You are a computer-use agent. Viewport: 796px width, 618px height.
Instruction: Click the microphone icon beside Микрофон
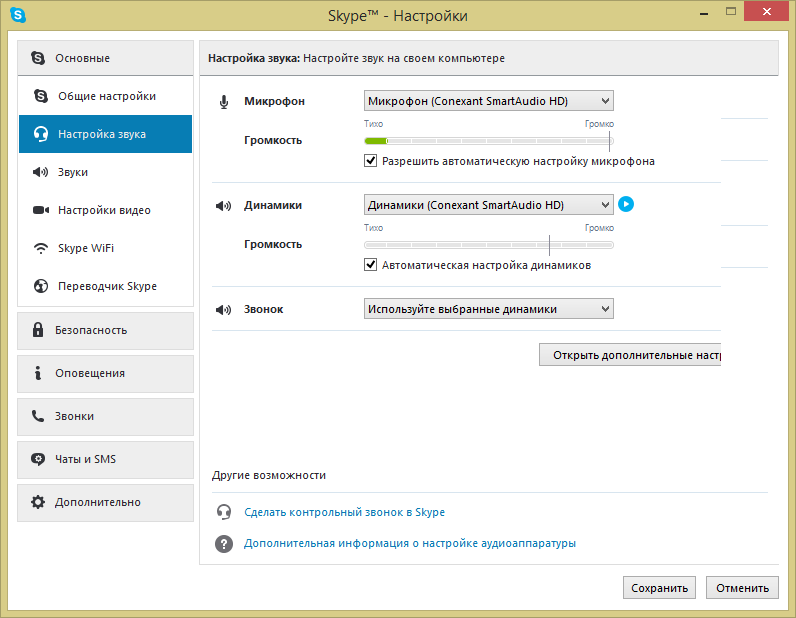[x=224, y=102]
